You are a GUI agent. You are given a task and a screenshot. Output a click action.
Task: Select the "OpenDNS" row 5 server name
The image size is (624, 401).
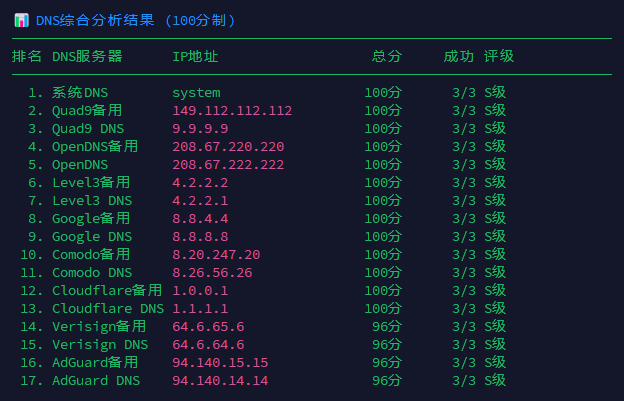80,165
